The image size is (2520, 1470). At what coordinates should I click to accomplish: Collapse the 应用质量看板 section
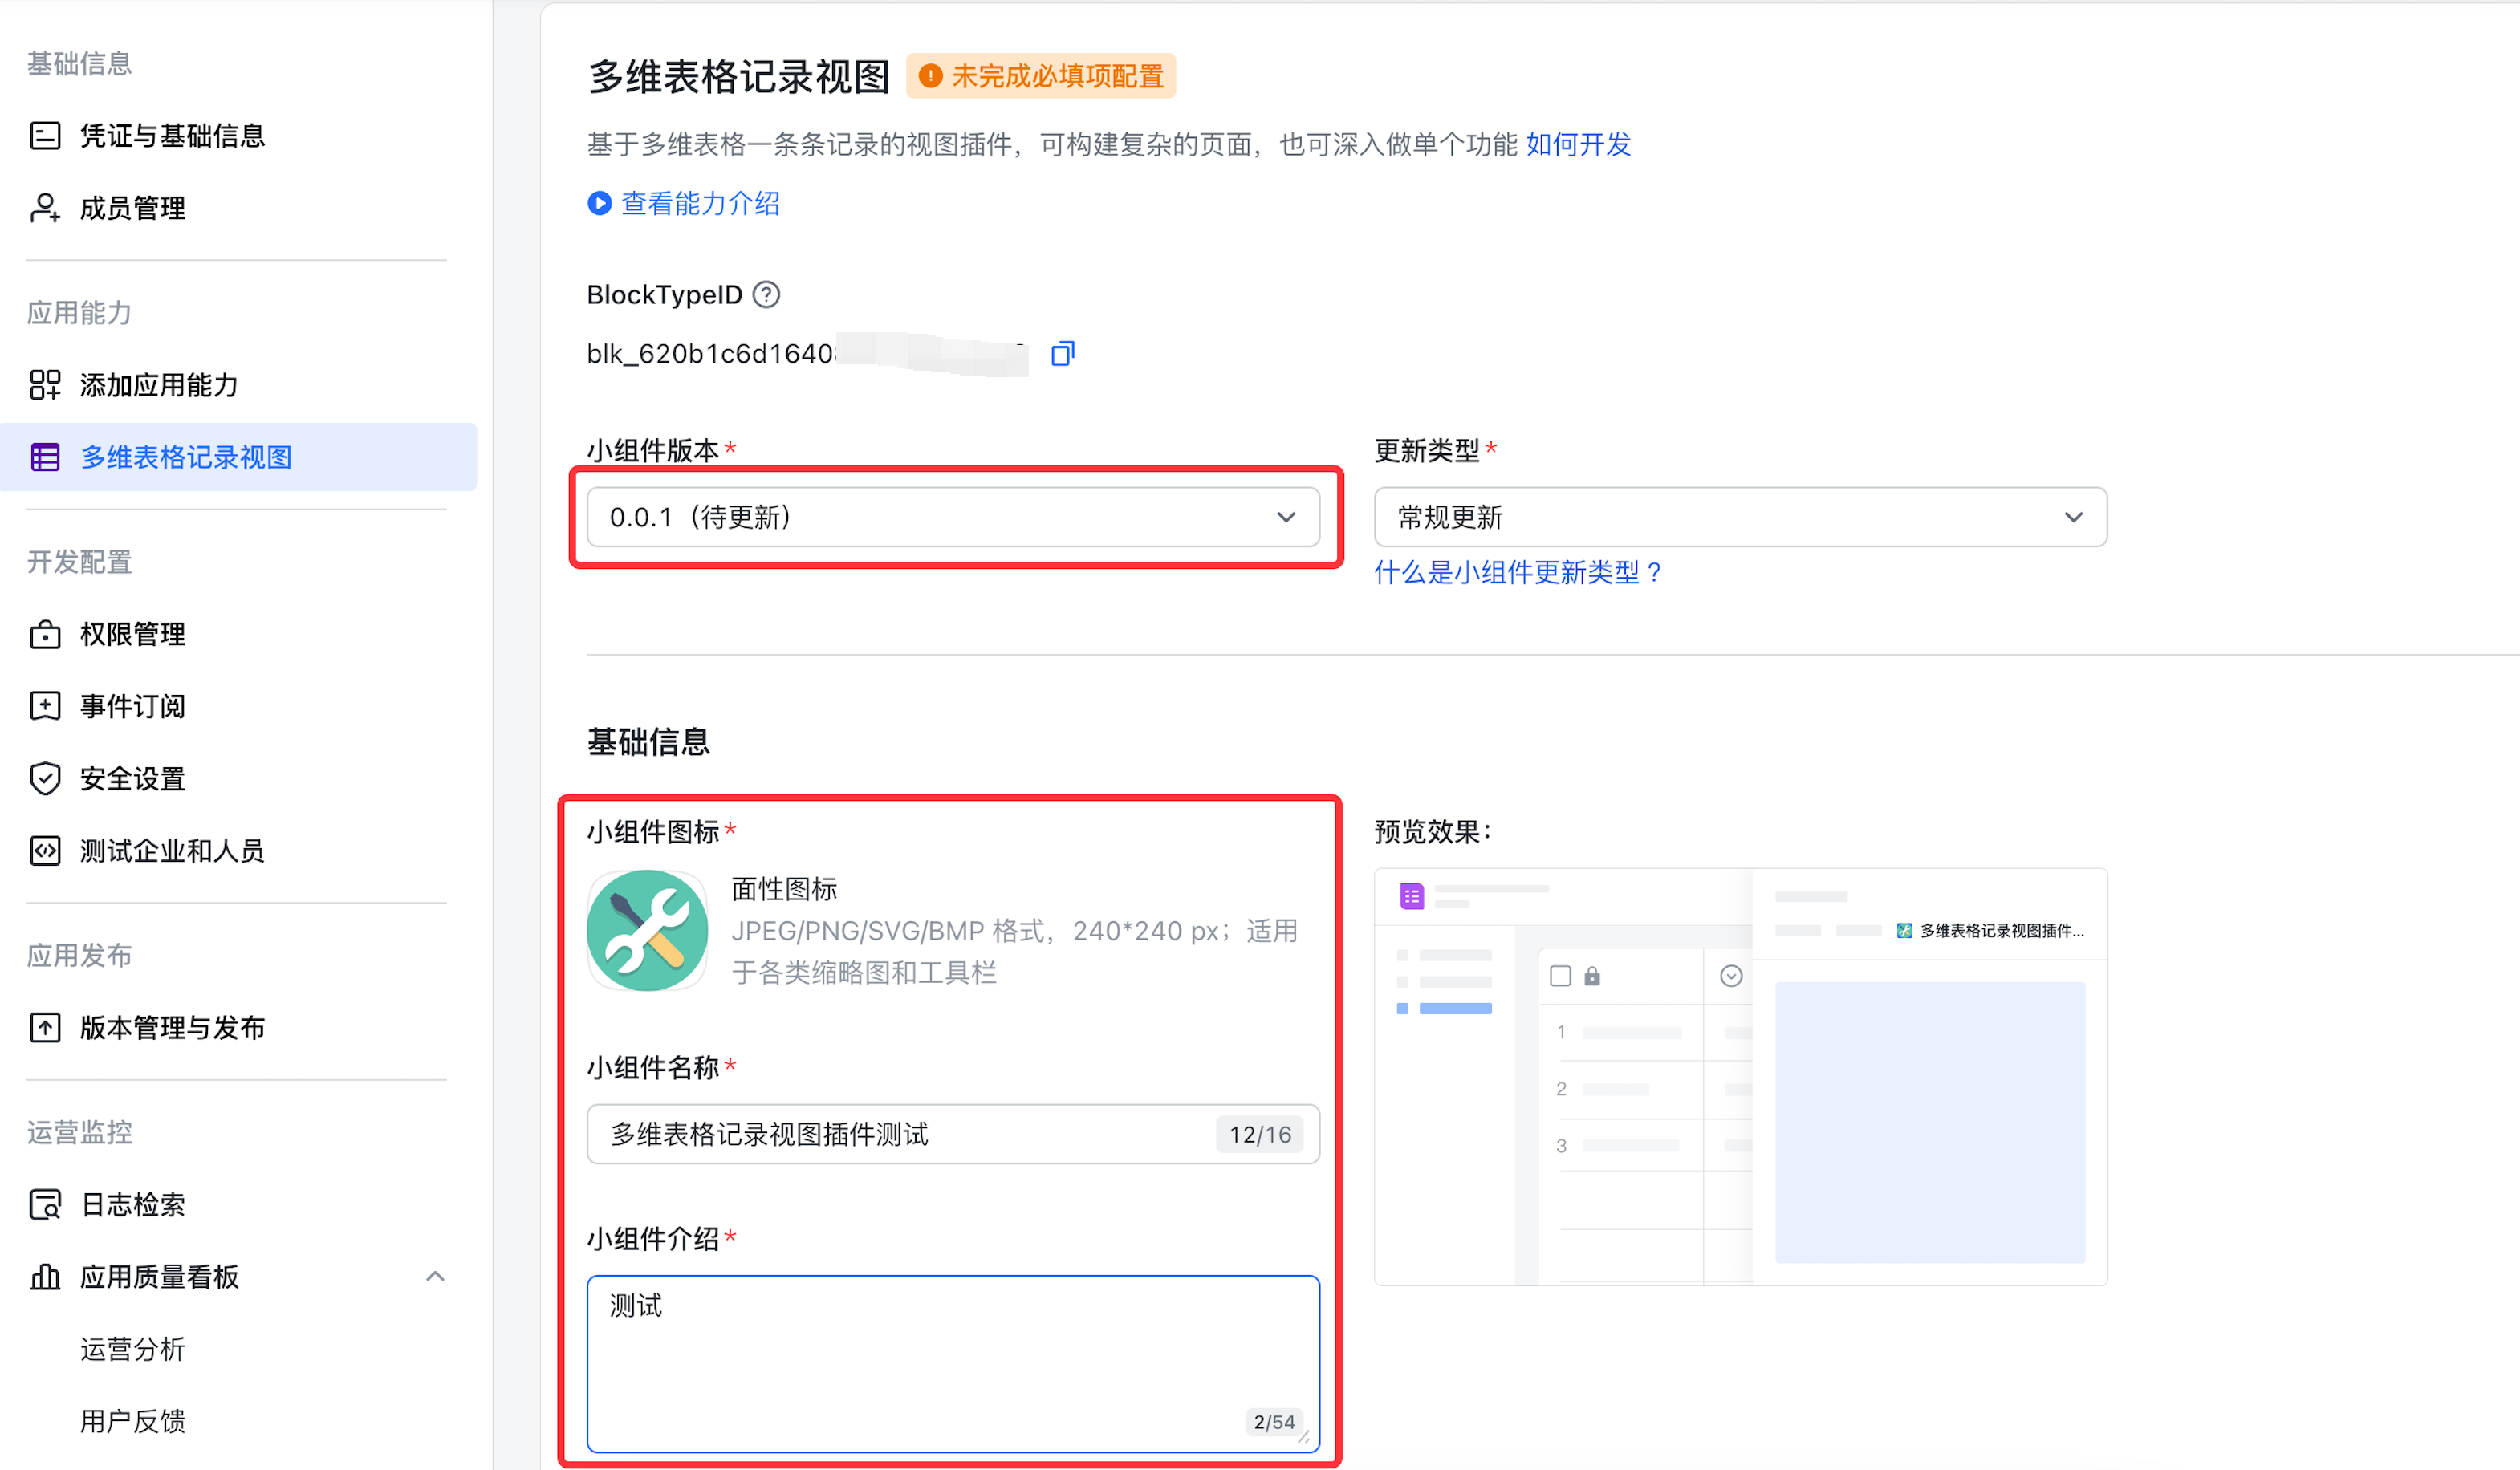[x=435, y=1276]
